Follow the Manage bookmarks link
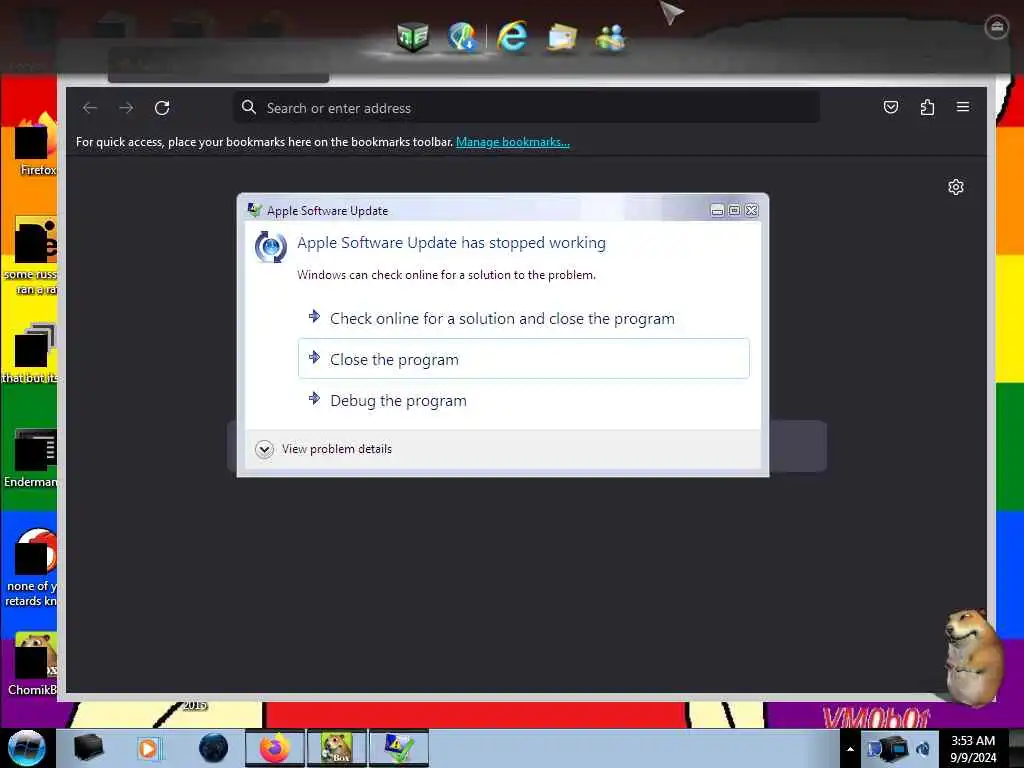 (x=513, y=142)
